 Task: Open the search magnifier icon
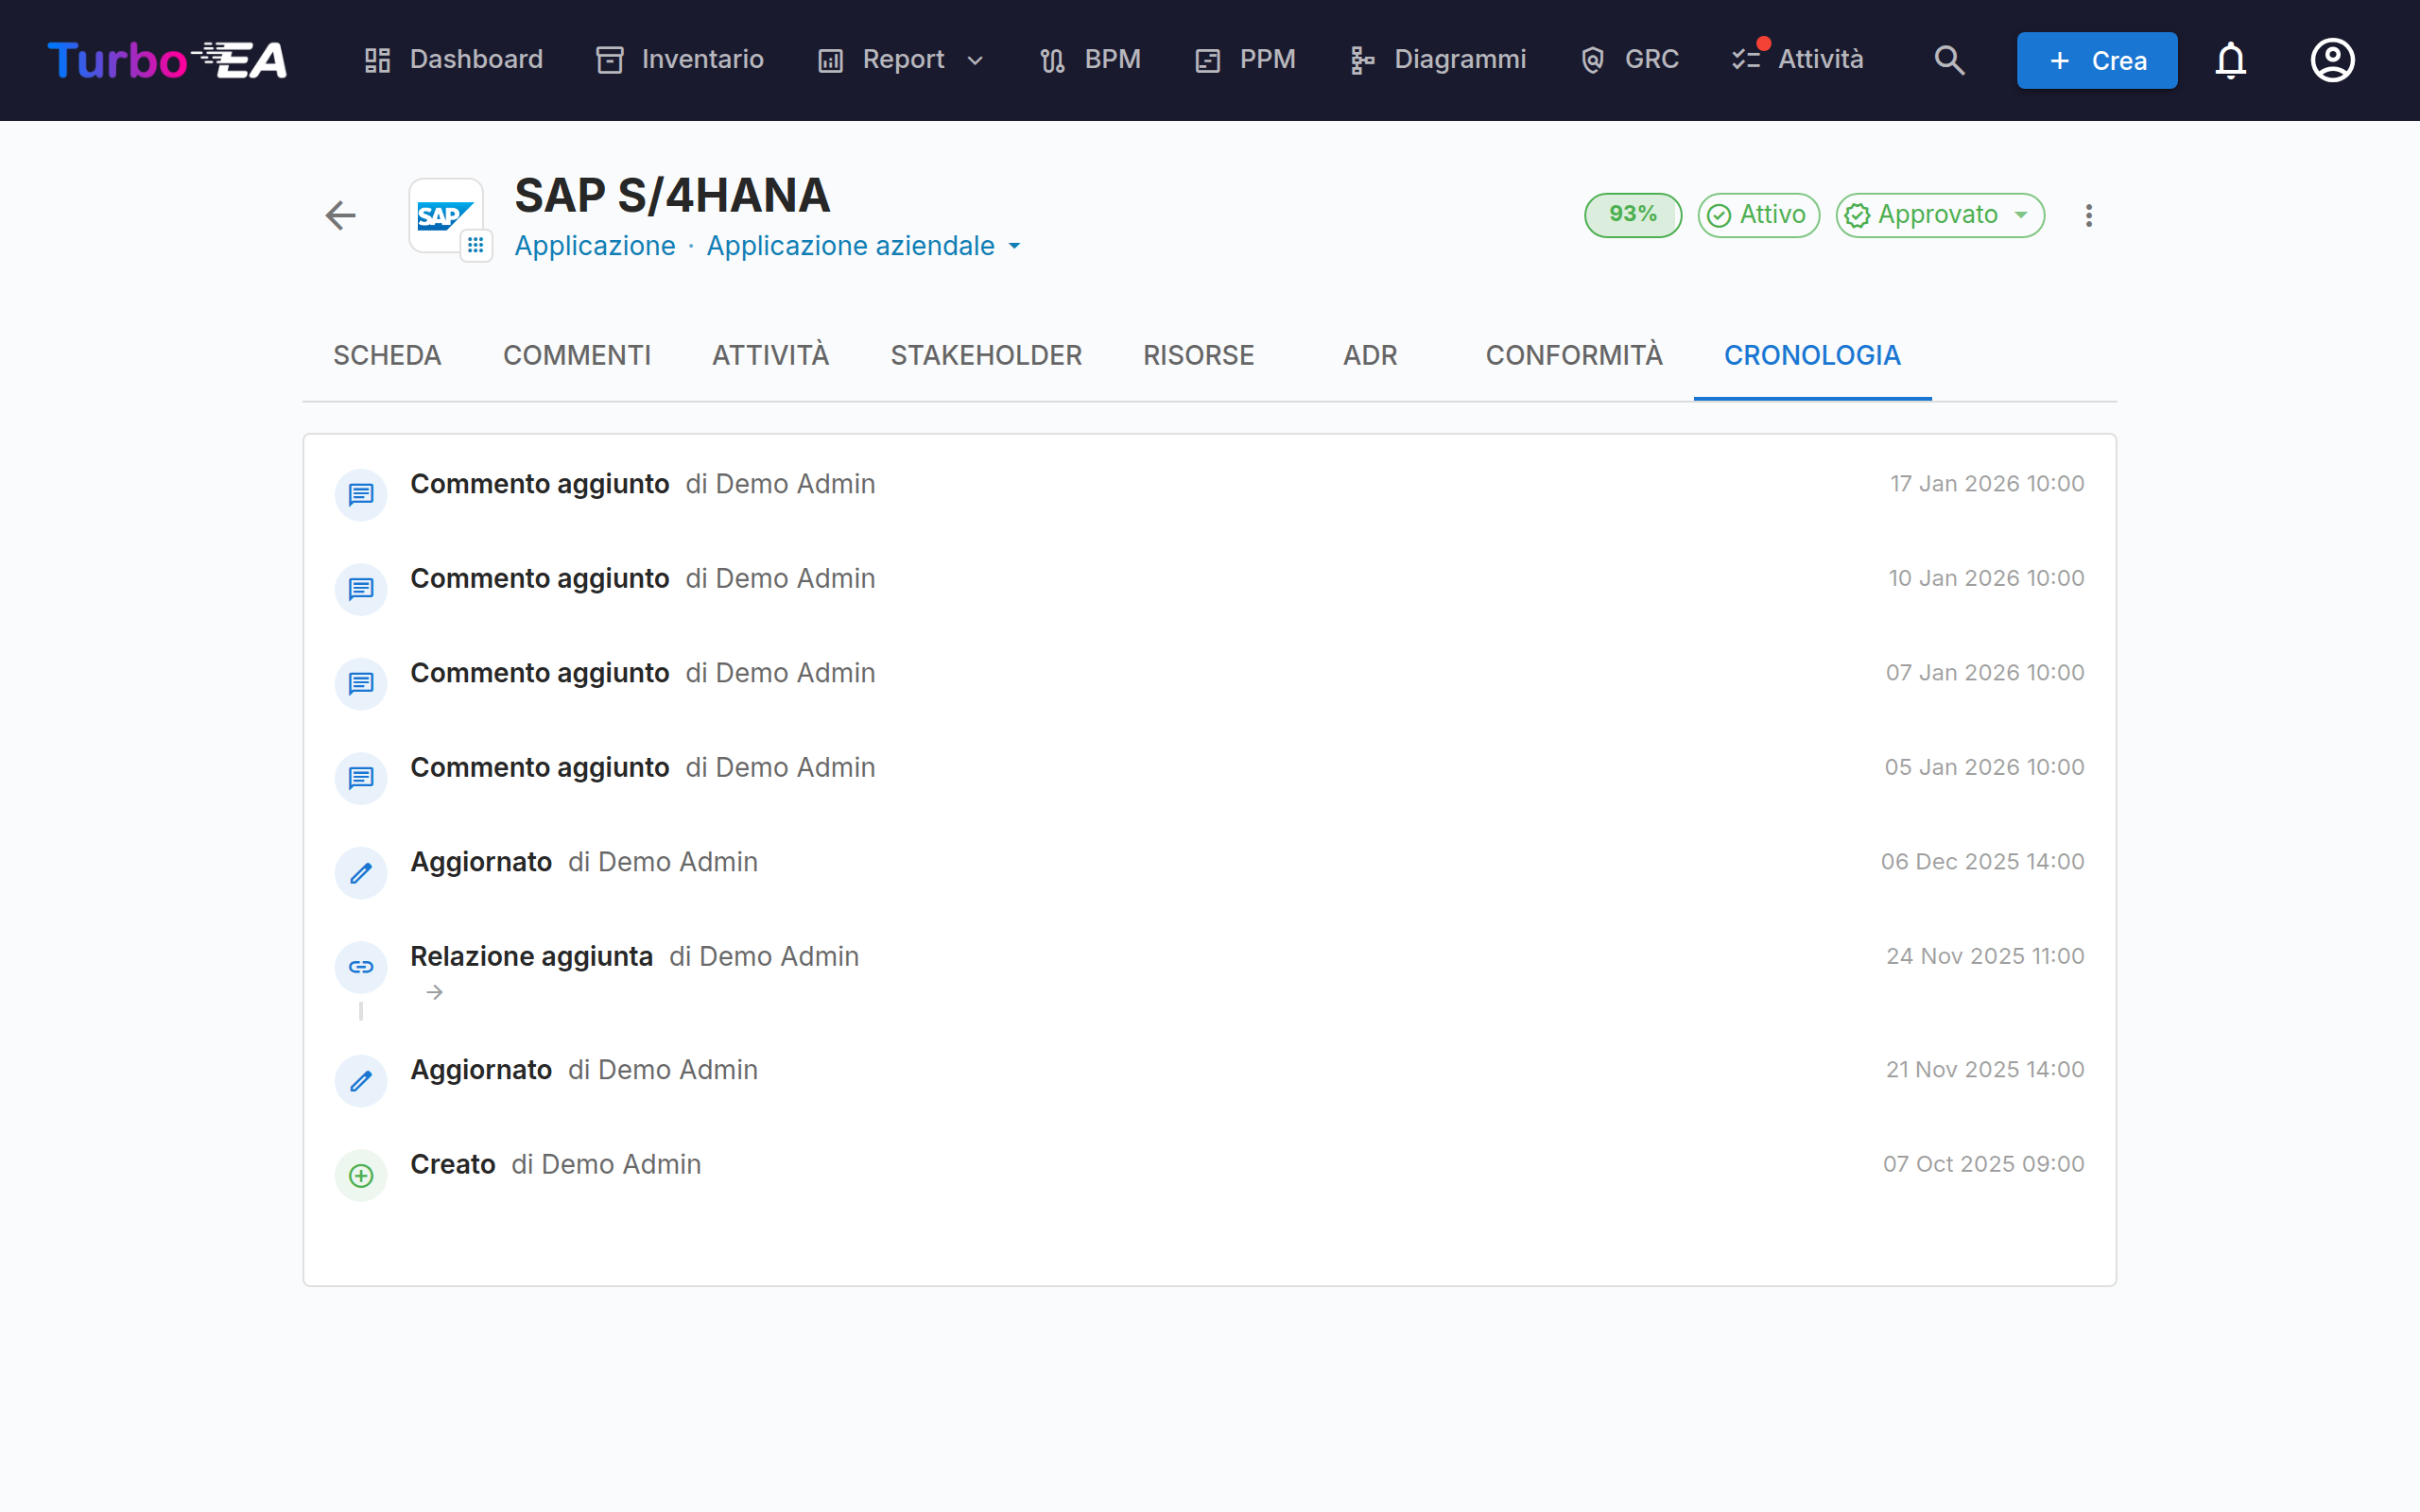click(x=1949, y=60)
